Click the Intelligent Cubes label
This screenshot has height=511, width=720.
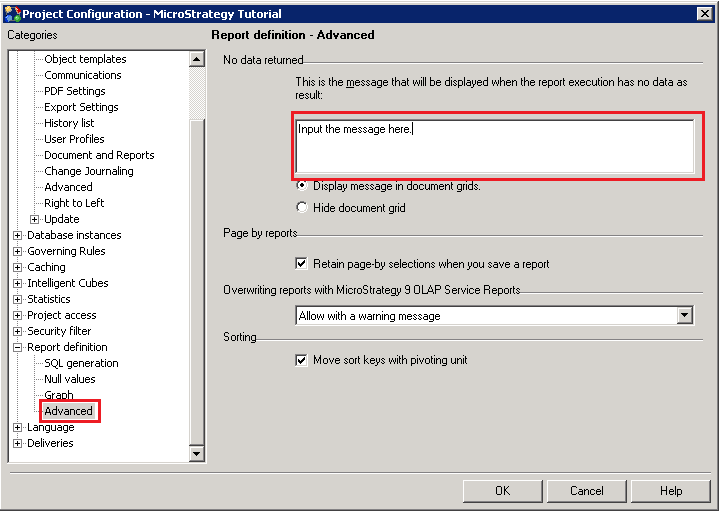point(68,283)
